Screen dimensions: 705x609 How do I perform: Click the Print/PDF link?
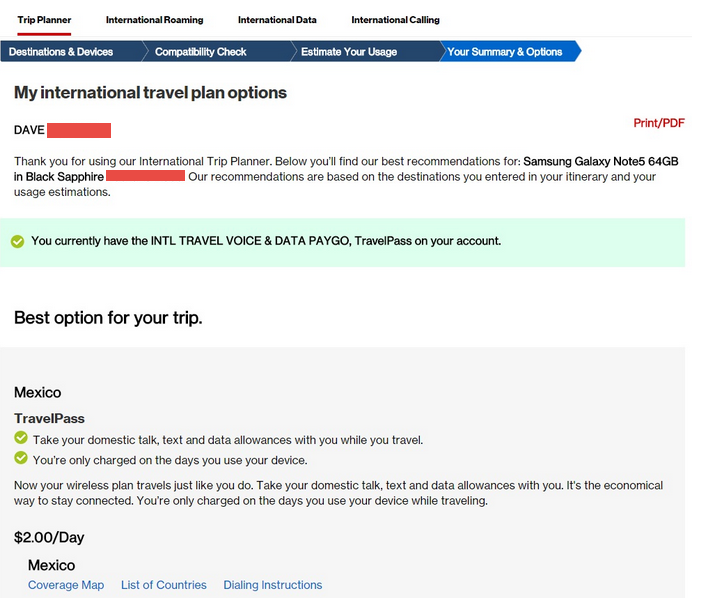659,123
